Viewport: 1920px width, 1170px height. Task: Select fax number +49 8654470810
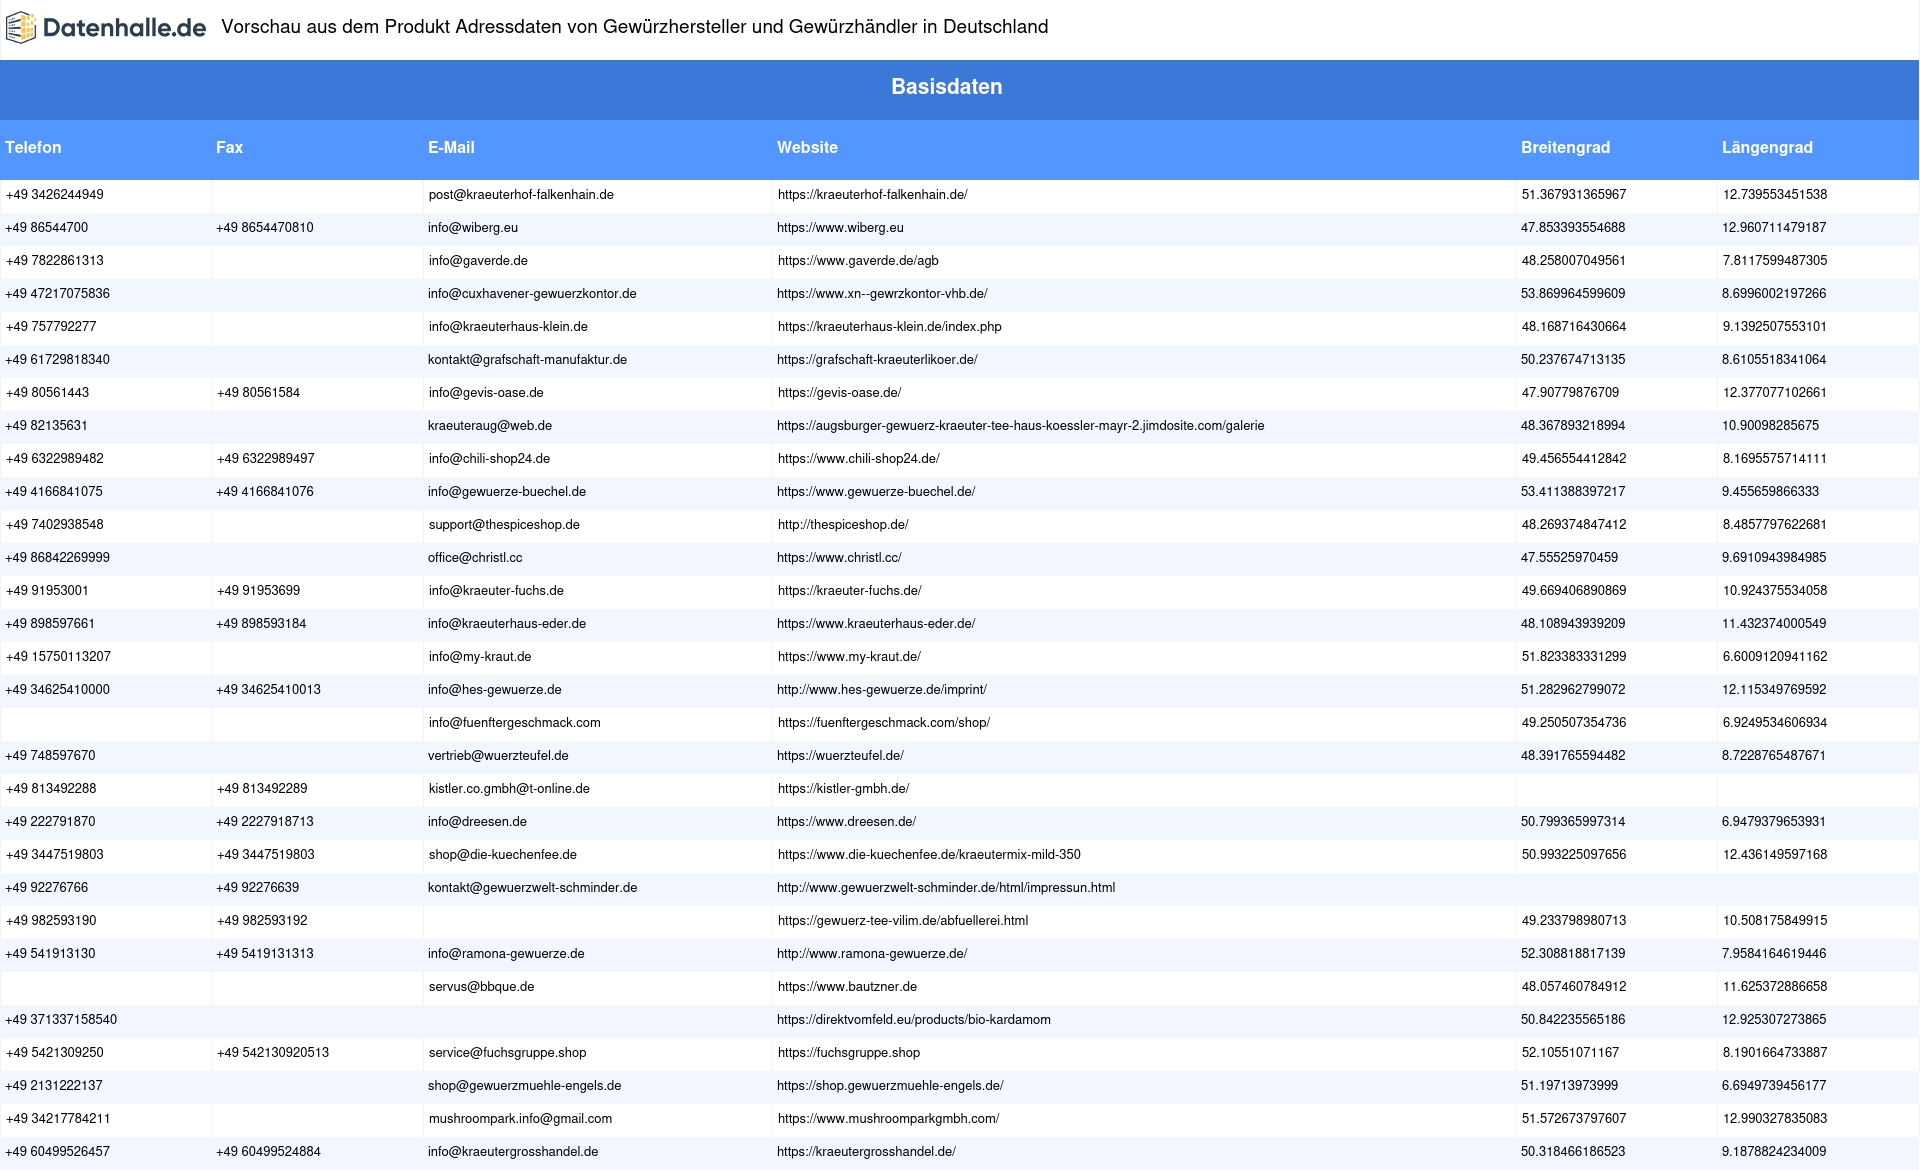point(265,228)
